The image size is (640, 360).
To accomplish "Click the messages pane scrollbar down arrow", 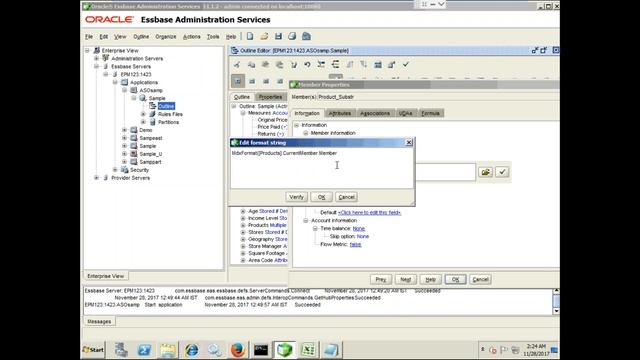I will [x=556, y=311].
